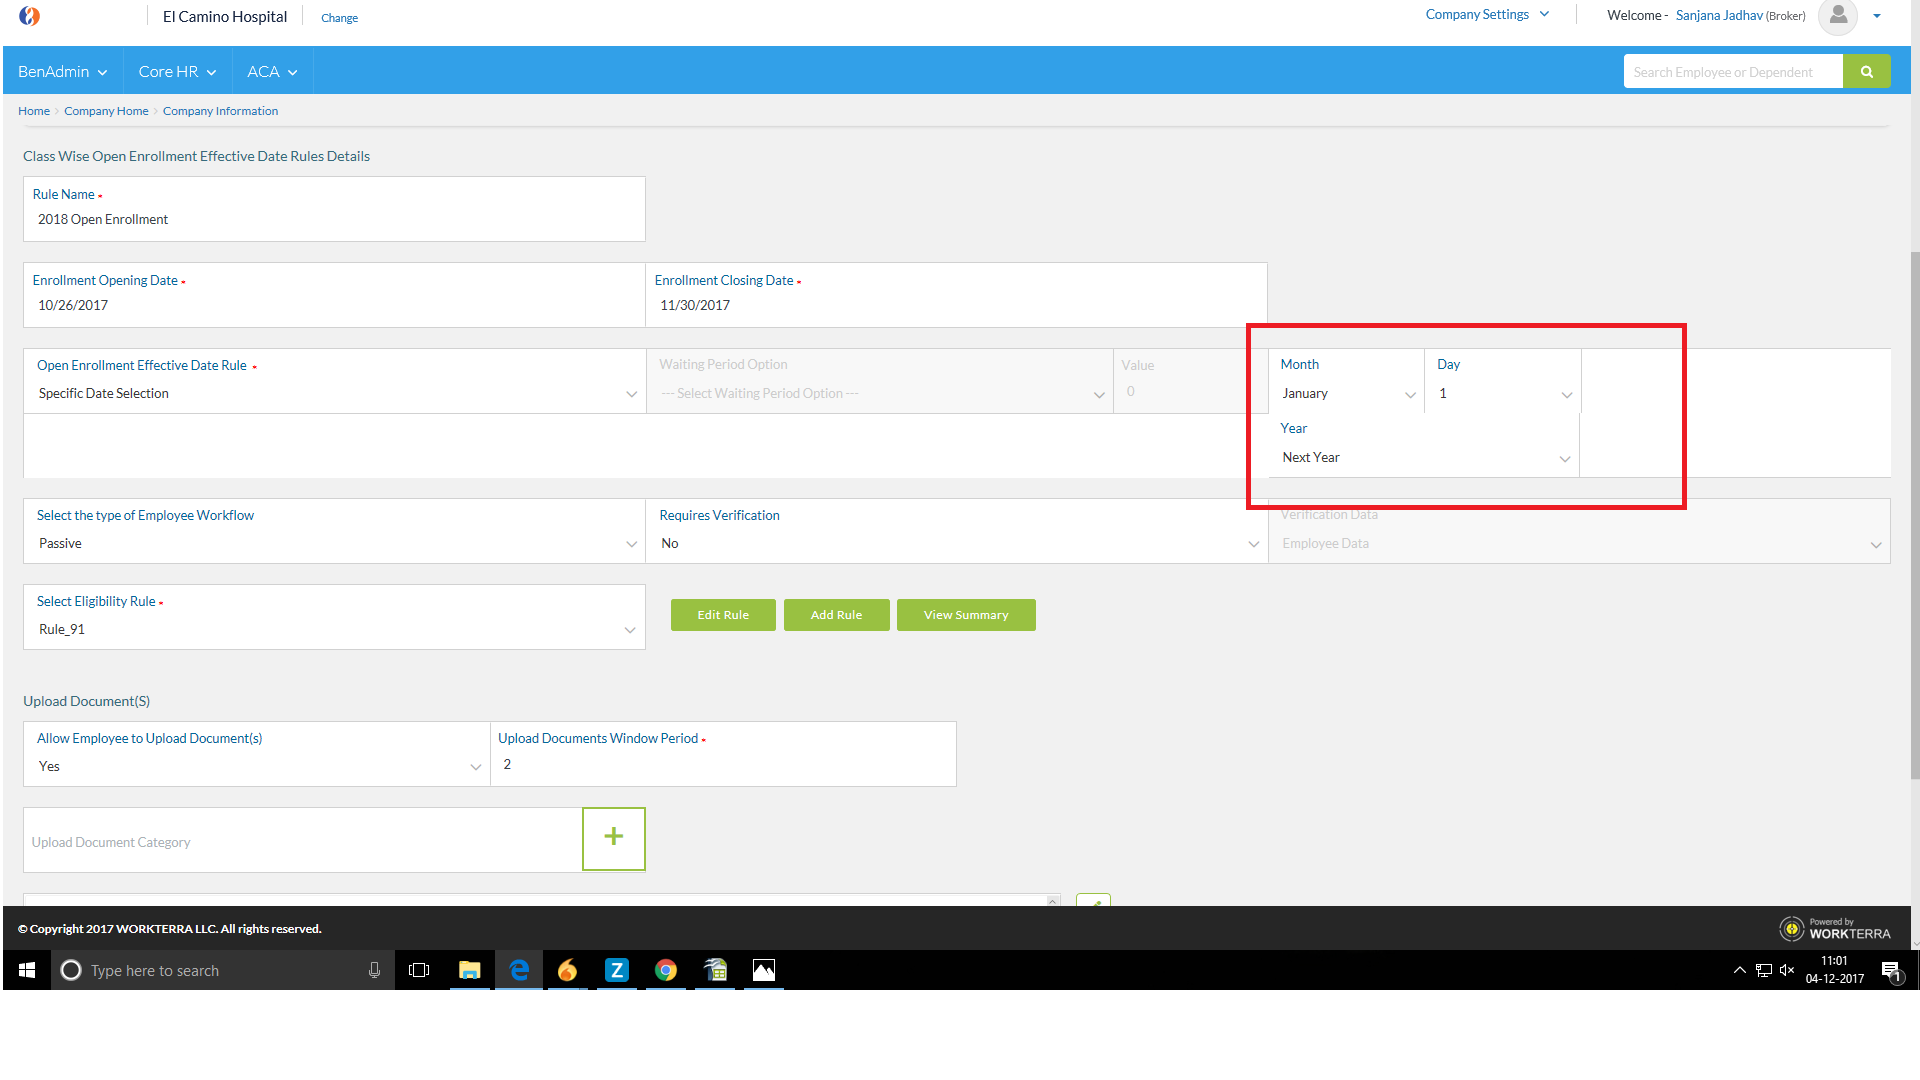Click the plus icon beside Upload Document Category
1920x1080 pixels.
pos(613,838)
